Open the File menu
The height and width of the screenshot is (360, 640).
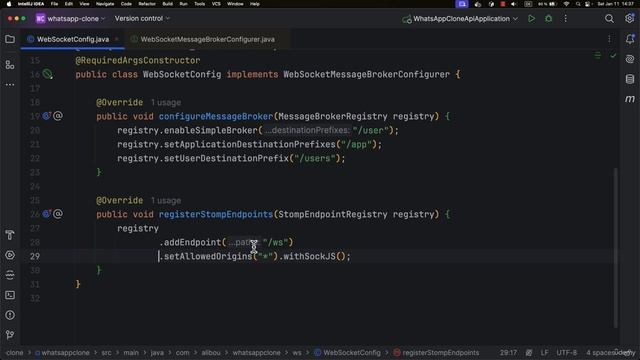54,4
